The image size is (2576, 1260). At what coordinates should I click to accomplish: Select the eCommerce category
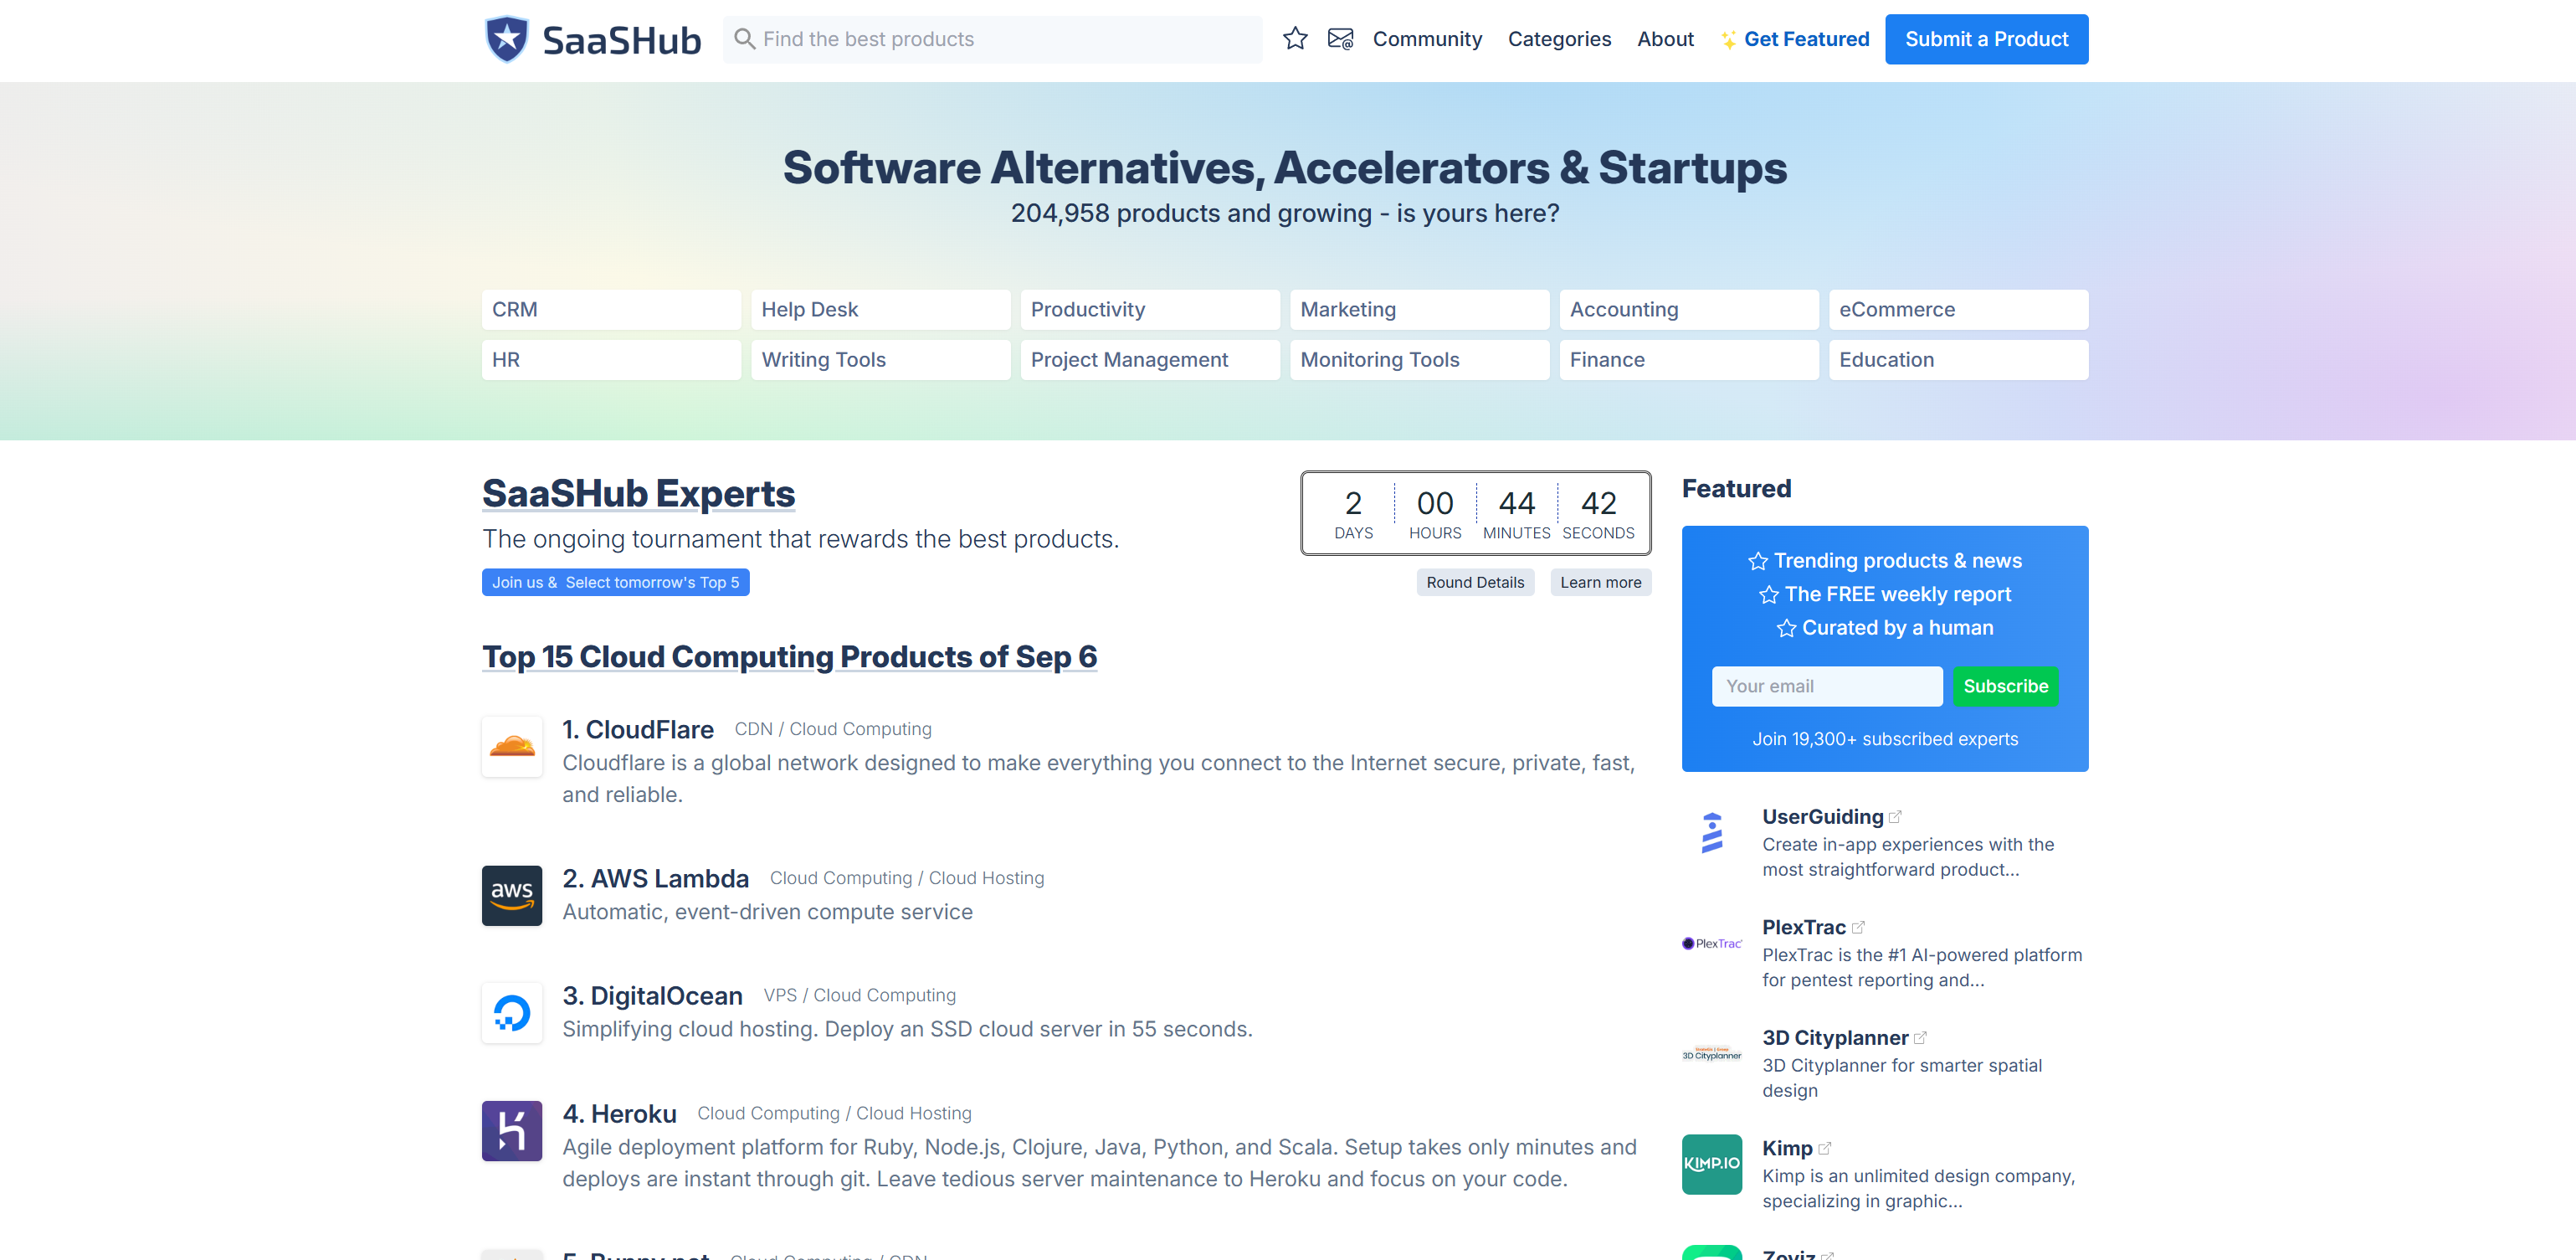1958,310
